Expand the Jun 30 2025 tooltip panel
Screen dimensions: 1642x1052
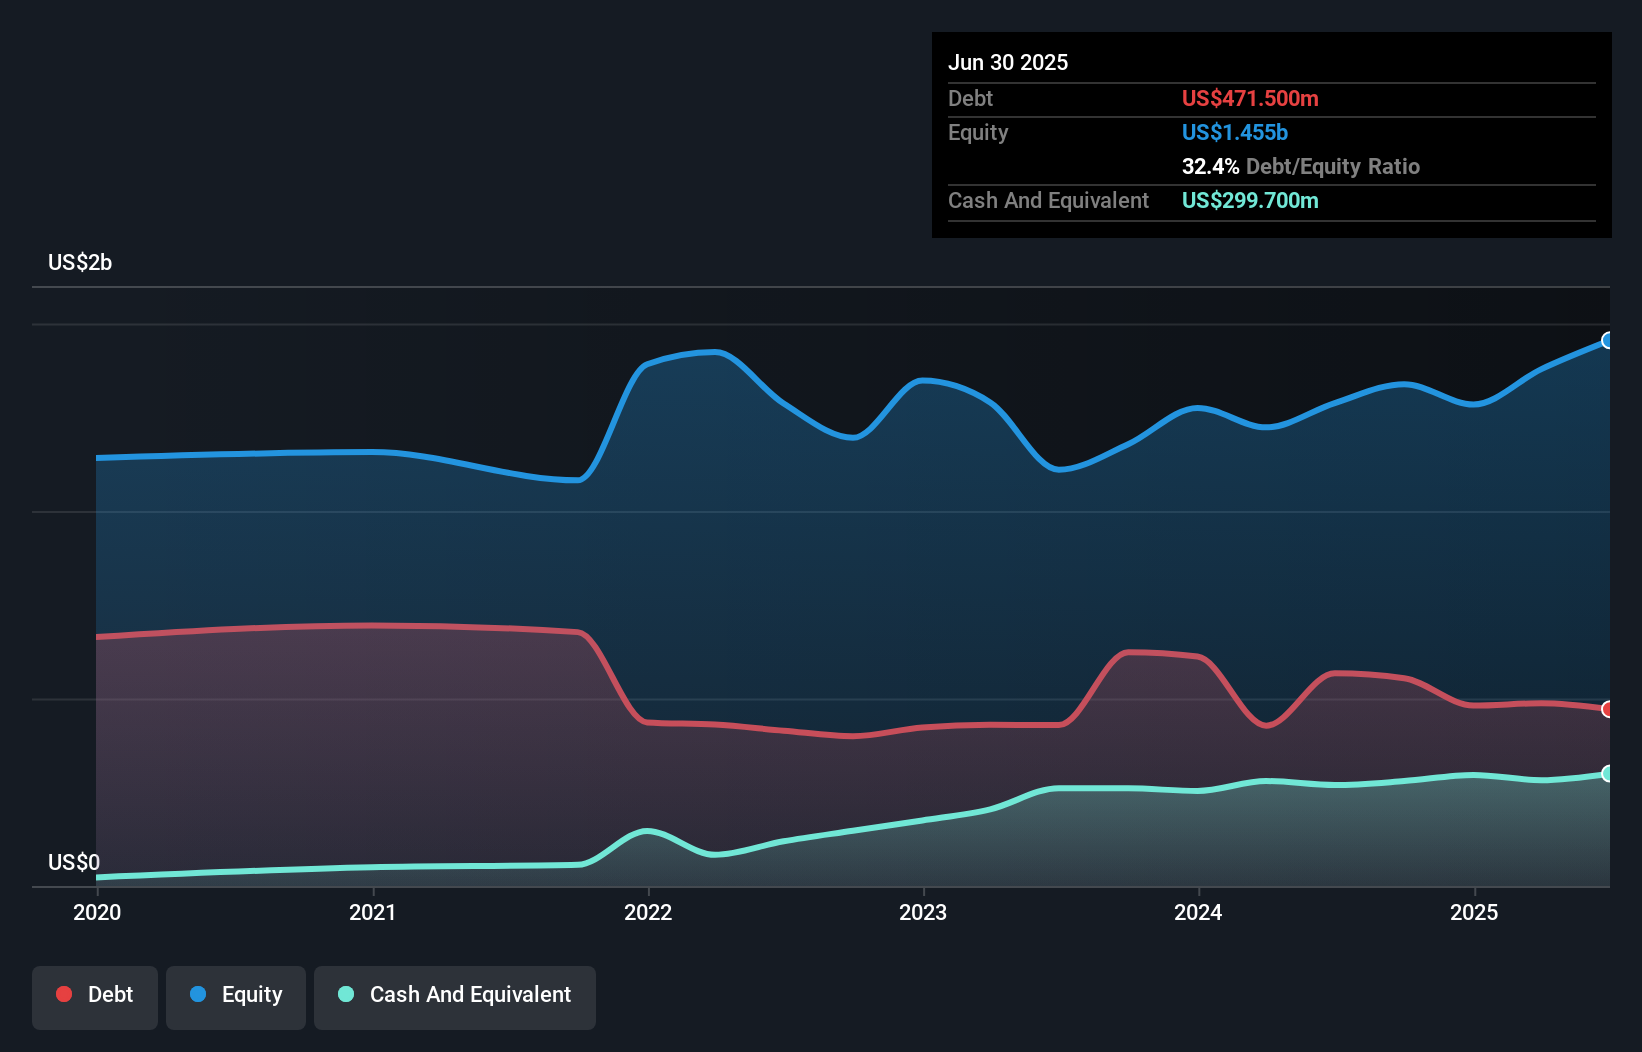[x=1008, y=62]
